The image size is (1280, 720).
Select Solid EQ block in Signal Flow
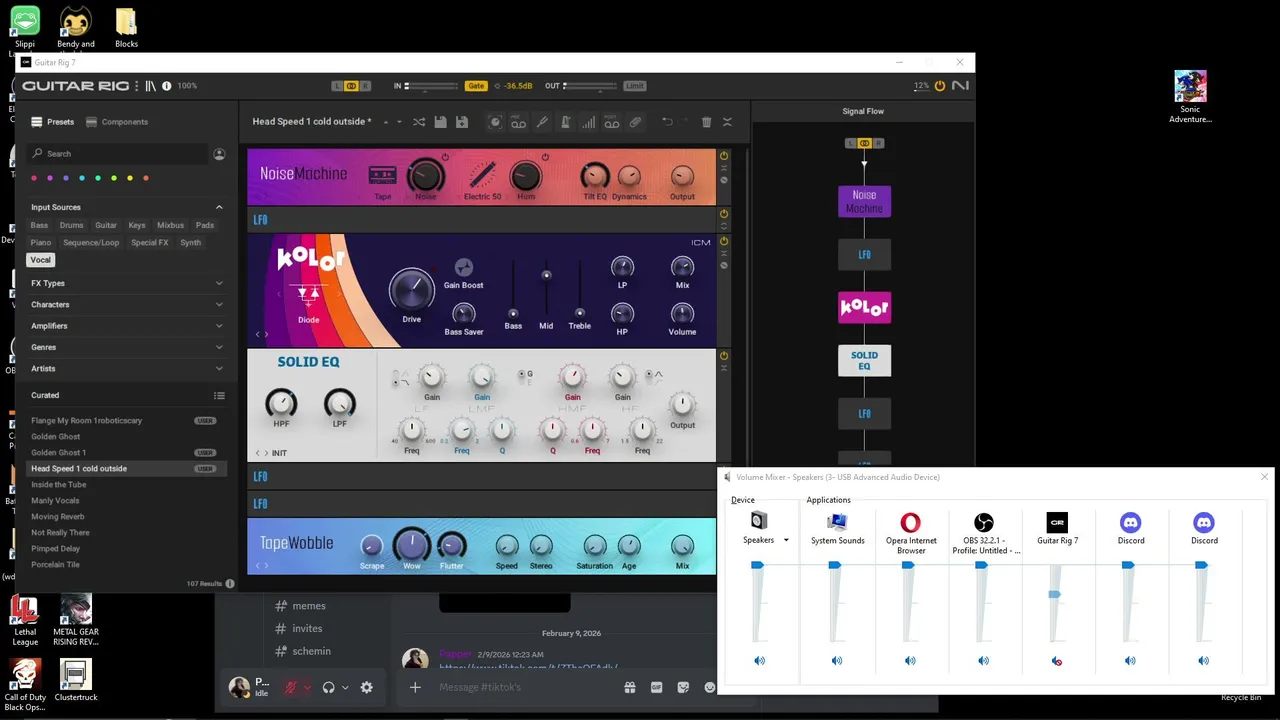point(864,360)
